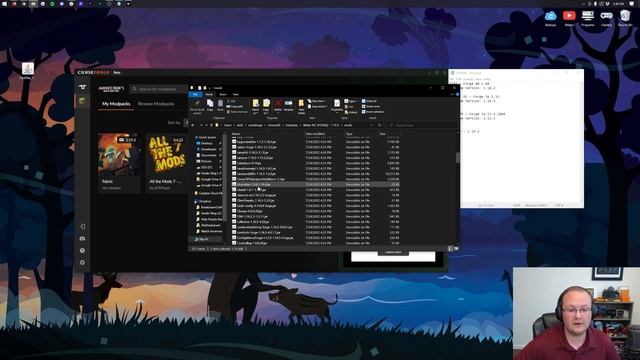Click the Up arrow in Explorer navigation

click(211, 125)
